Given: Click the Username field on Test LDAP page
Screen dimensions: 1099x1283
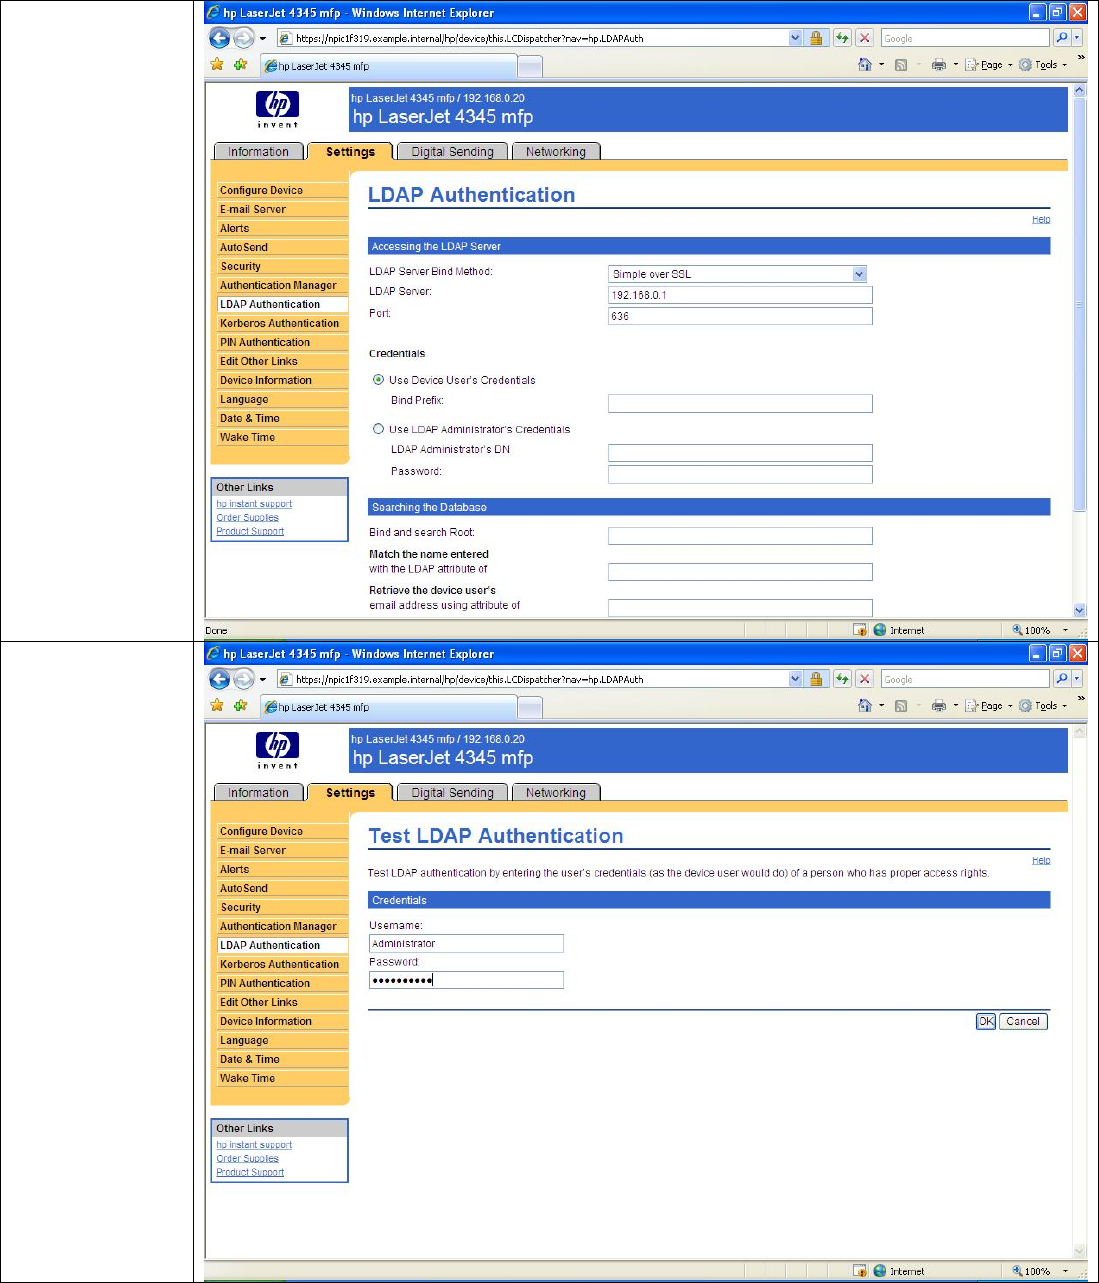Looking at the screenshot, I should [x=466, y=943].
